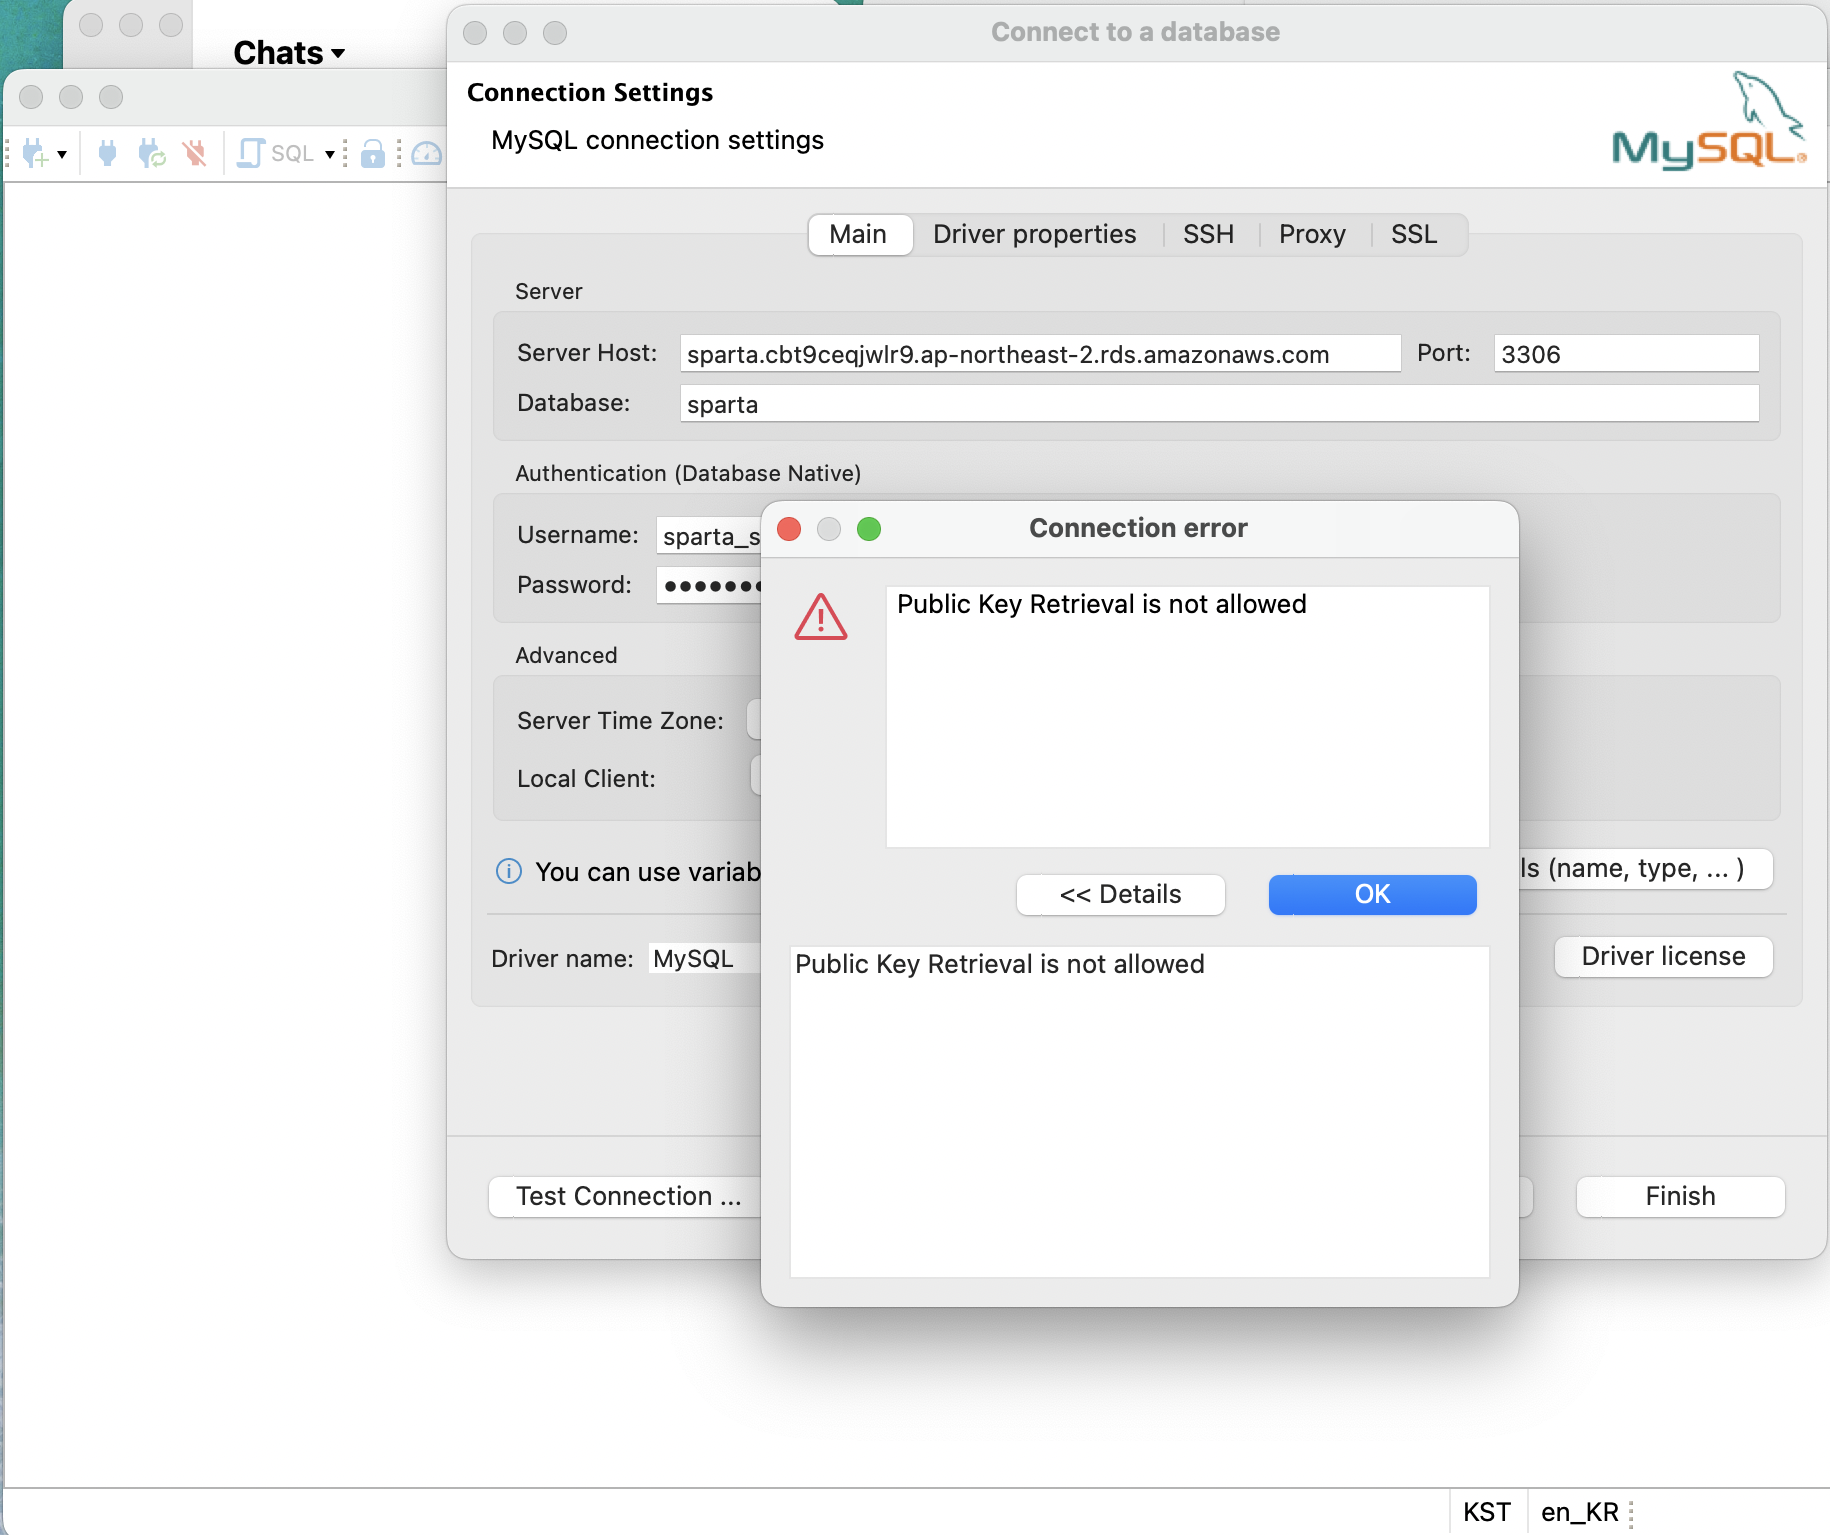This screenshot has height=1535, width=1830.
Task: Click the 'Local Client:' label
Action: click(586, 779)
